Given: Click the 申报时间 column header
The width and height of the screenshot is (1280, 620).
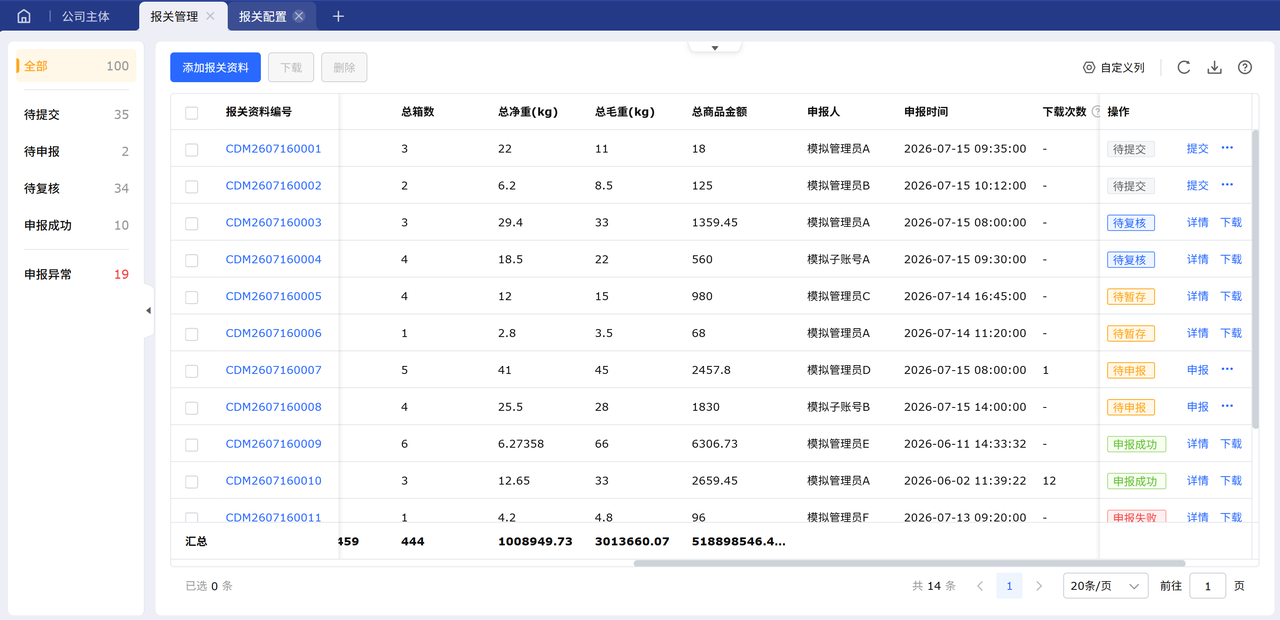Looking at the screenshot, I should click(x=925, y=112).
